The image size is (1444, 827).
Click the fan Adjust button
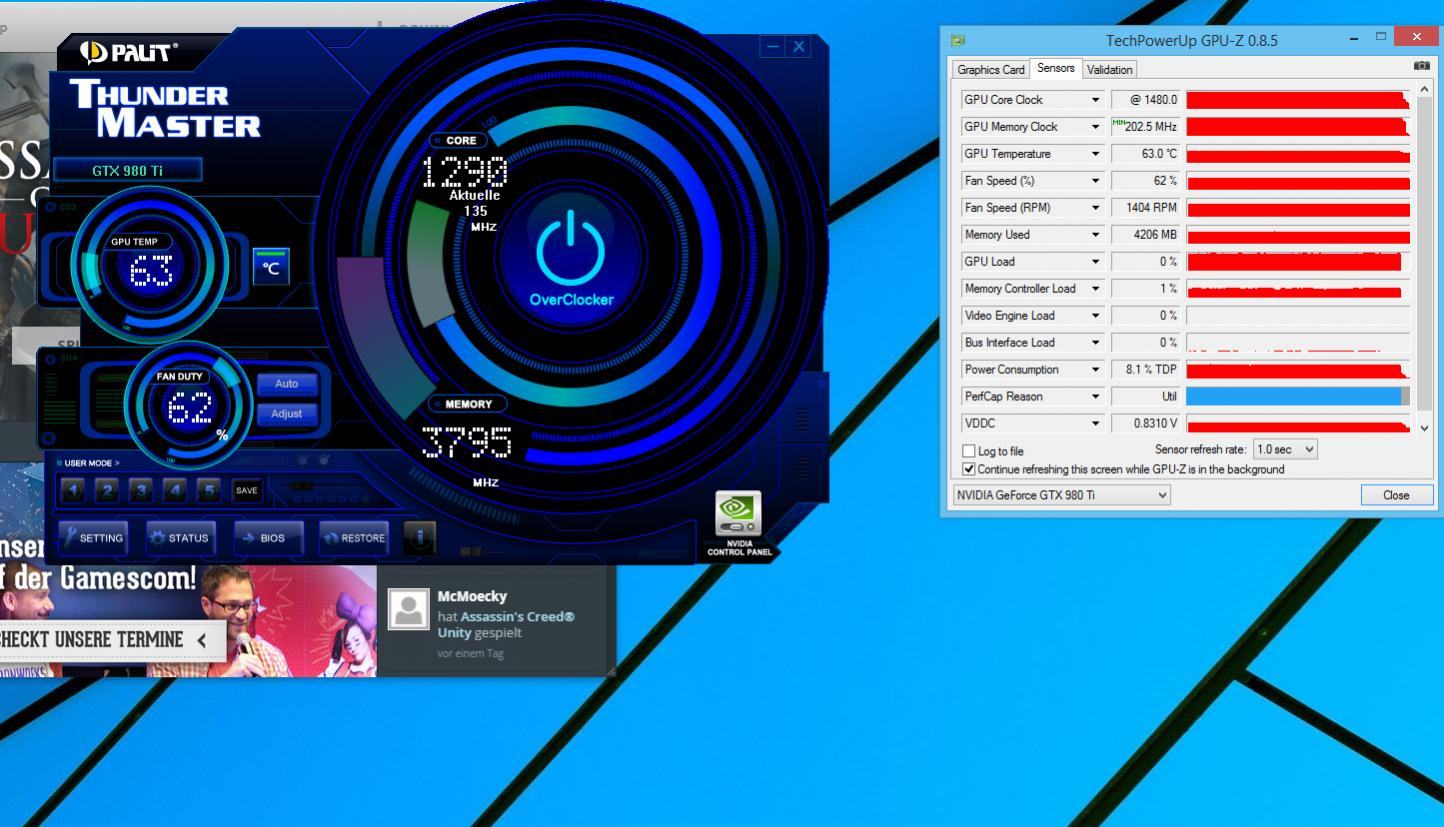pos(286,413)
